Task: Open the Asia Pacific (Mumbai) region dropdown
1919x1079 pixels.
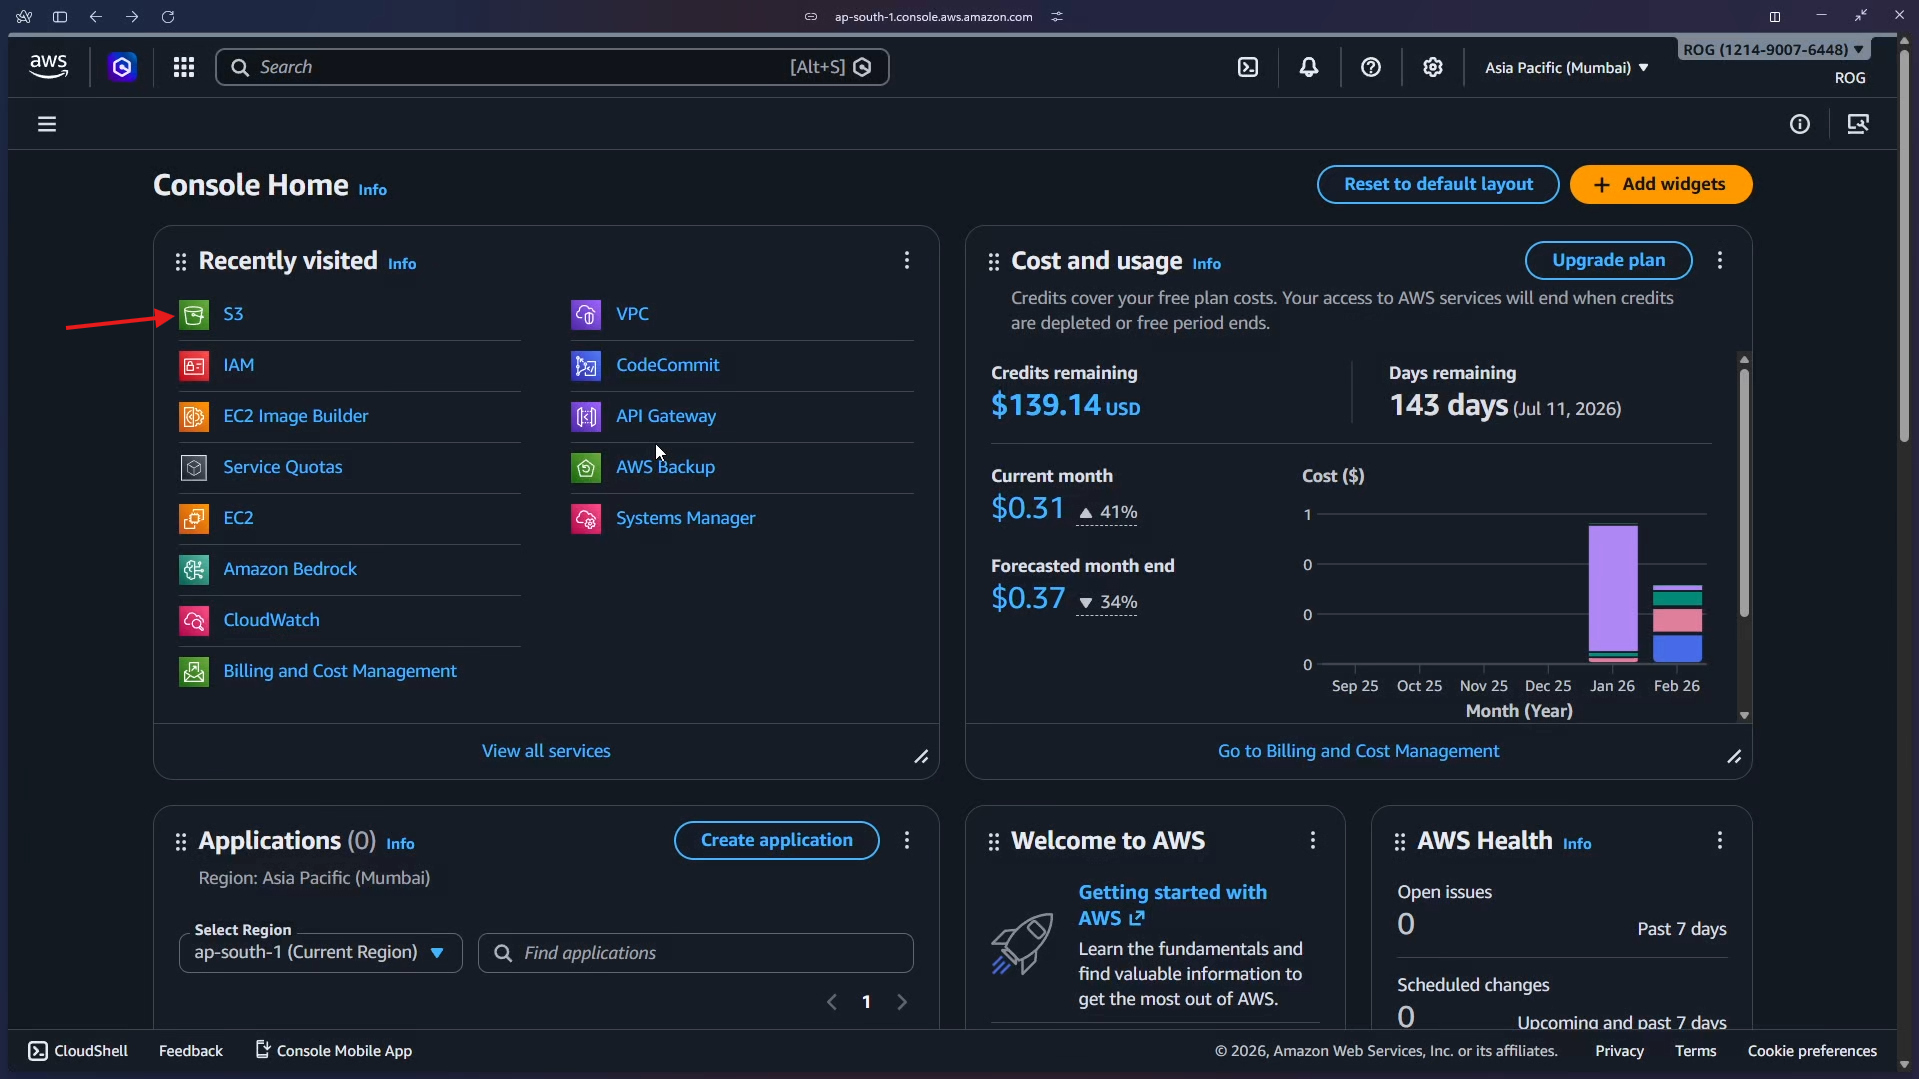Action: coord(1565,67)
